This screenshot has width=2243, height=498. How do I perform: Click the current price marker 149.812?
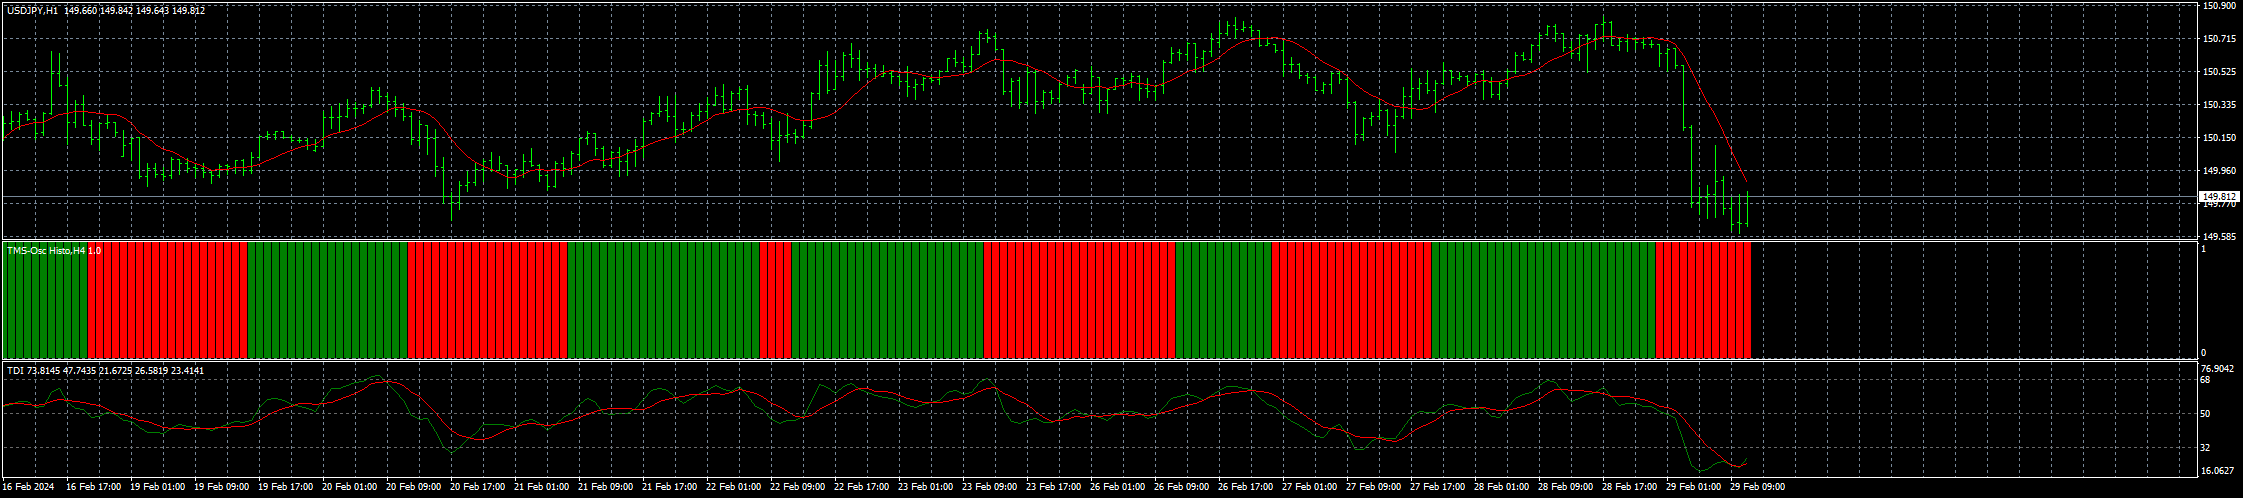click(x=2220, y=196)
